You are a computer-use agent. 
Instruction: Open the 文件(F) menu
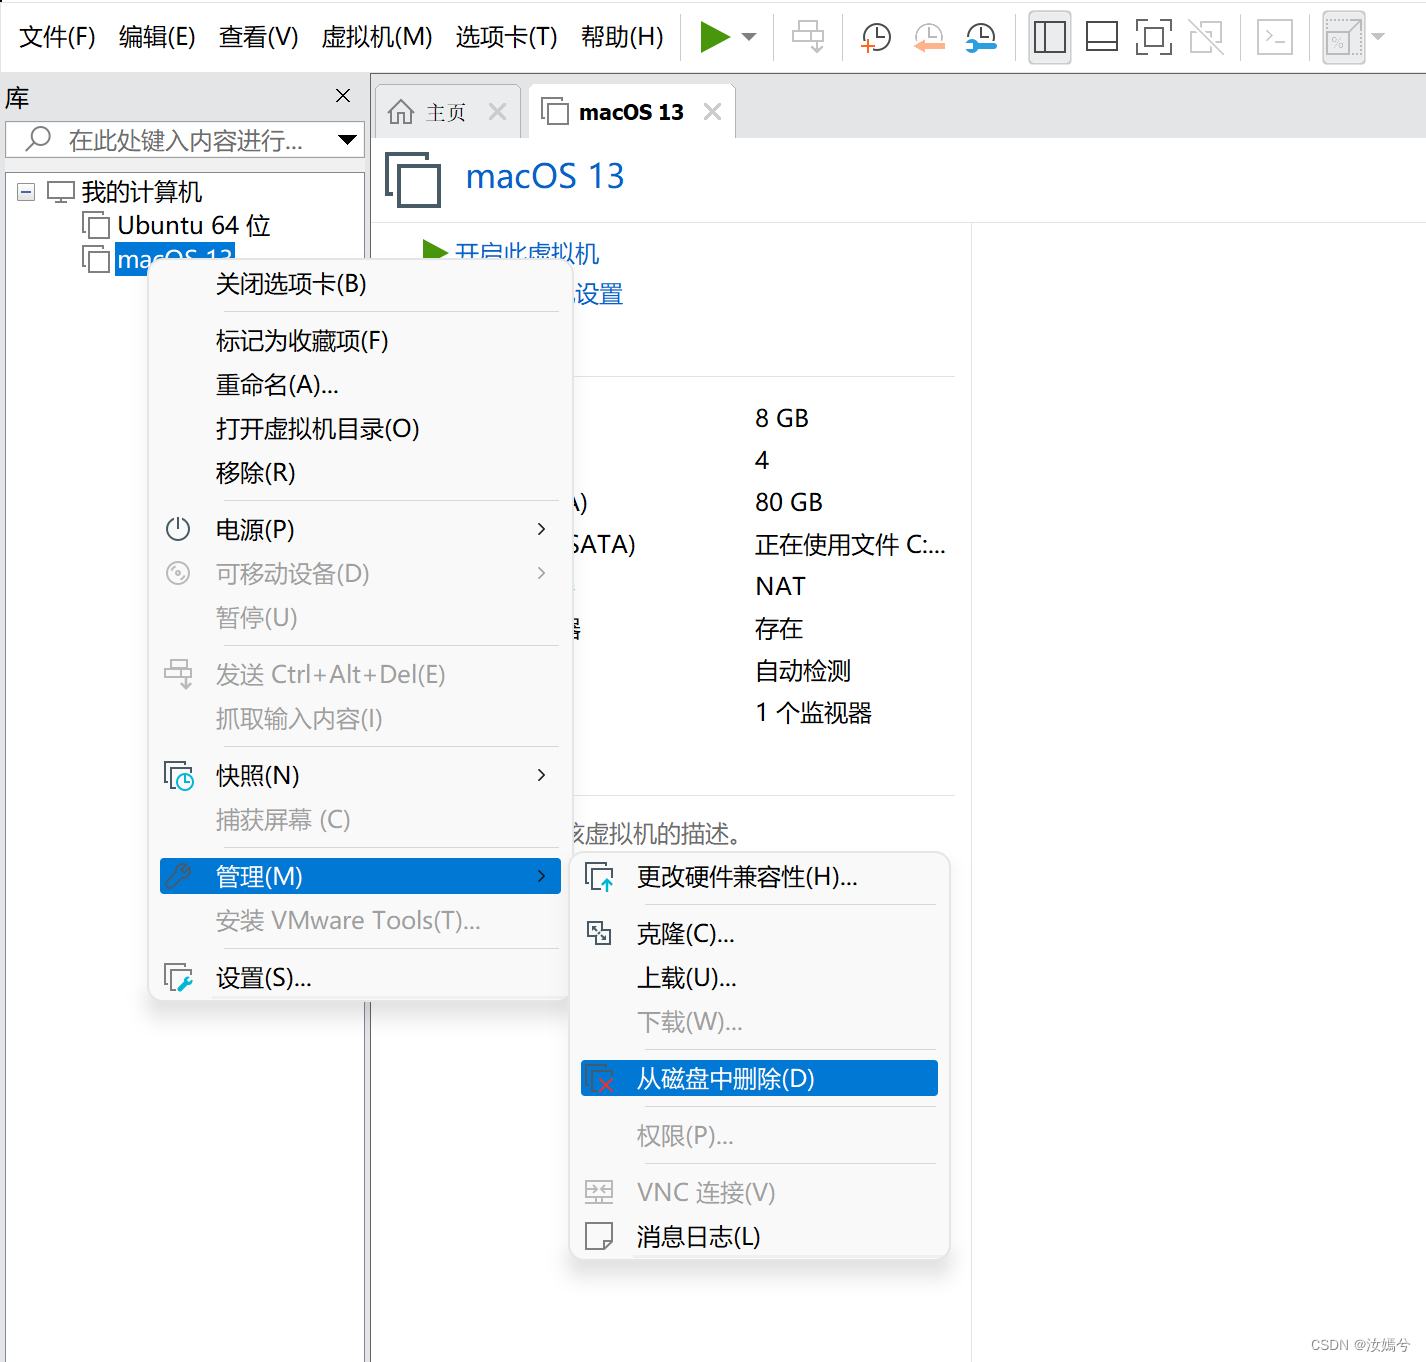click(x=57, y=37)
